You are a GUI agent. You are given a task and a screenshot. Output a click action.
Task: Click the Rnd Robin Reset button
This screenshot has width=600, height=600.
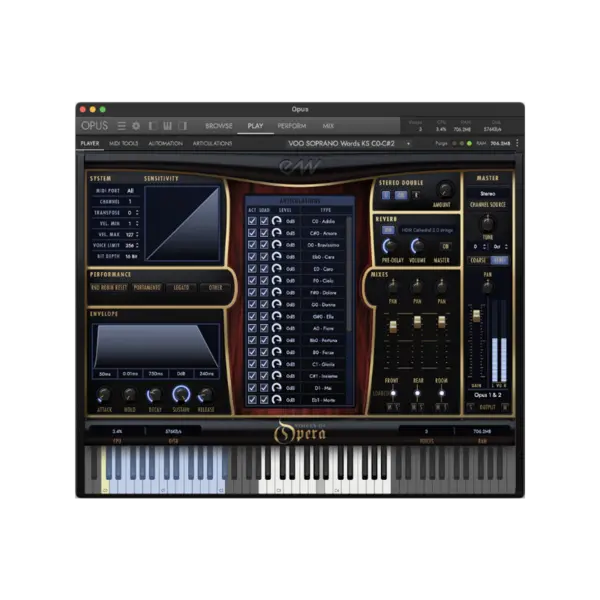(109, 287)
